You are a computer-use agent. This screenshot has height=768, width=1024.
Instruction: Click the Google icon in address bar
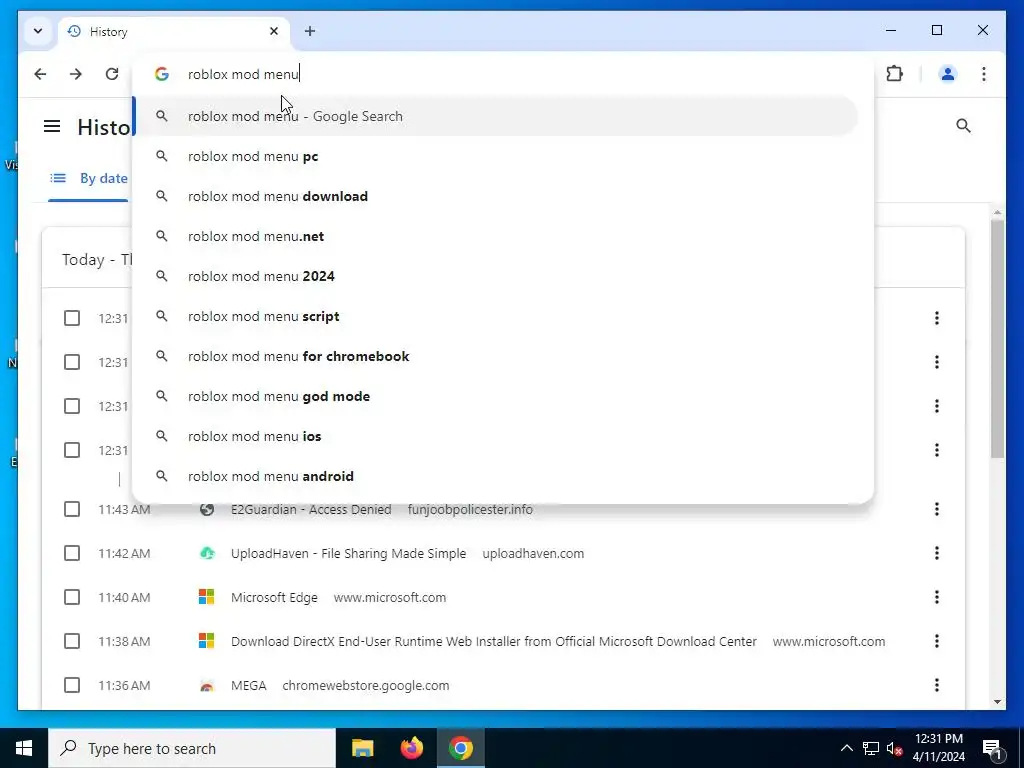[x=162, y=74]
